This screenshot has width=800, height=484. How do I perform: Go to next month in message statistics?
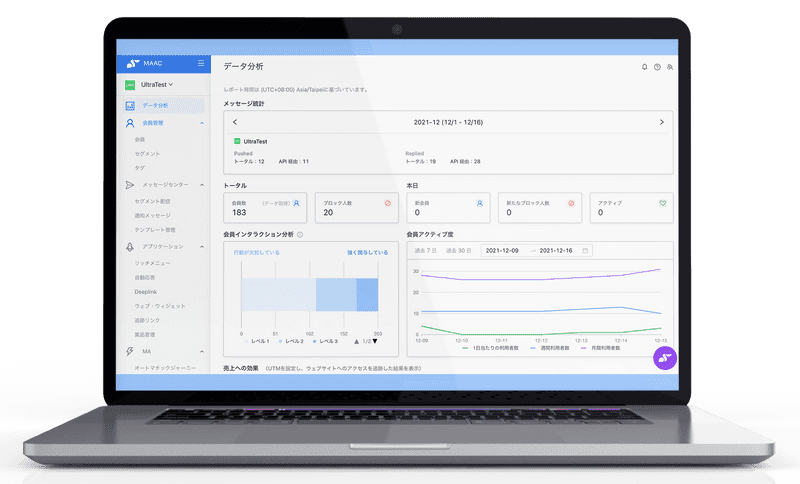point(662,122)
